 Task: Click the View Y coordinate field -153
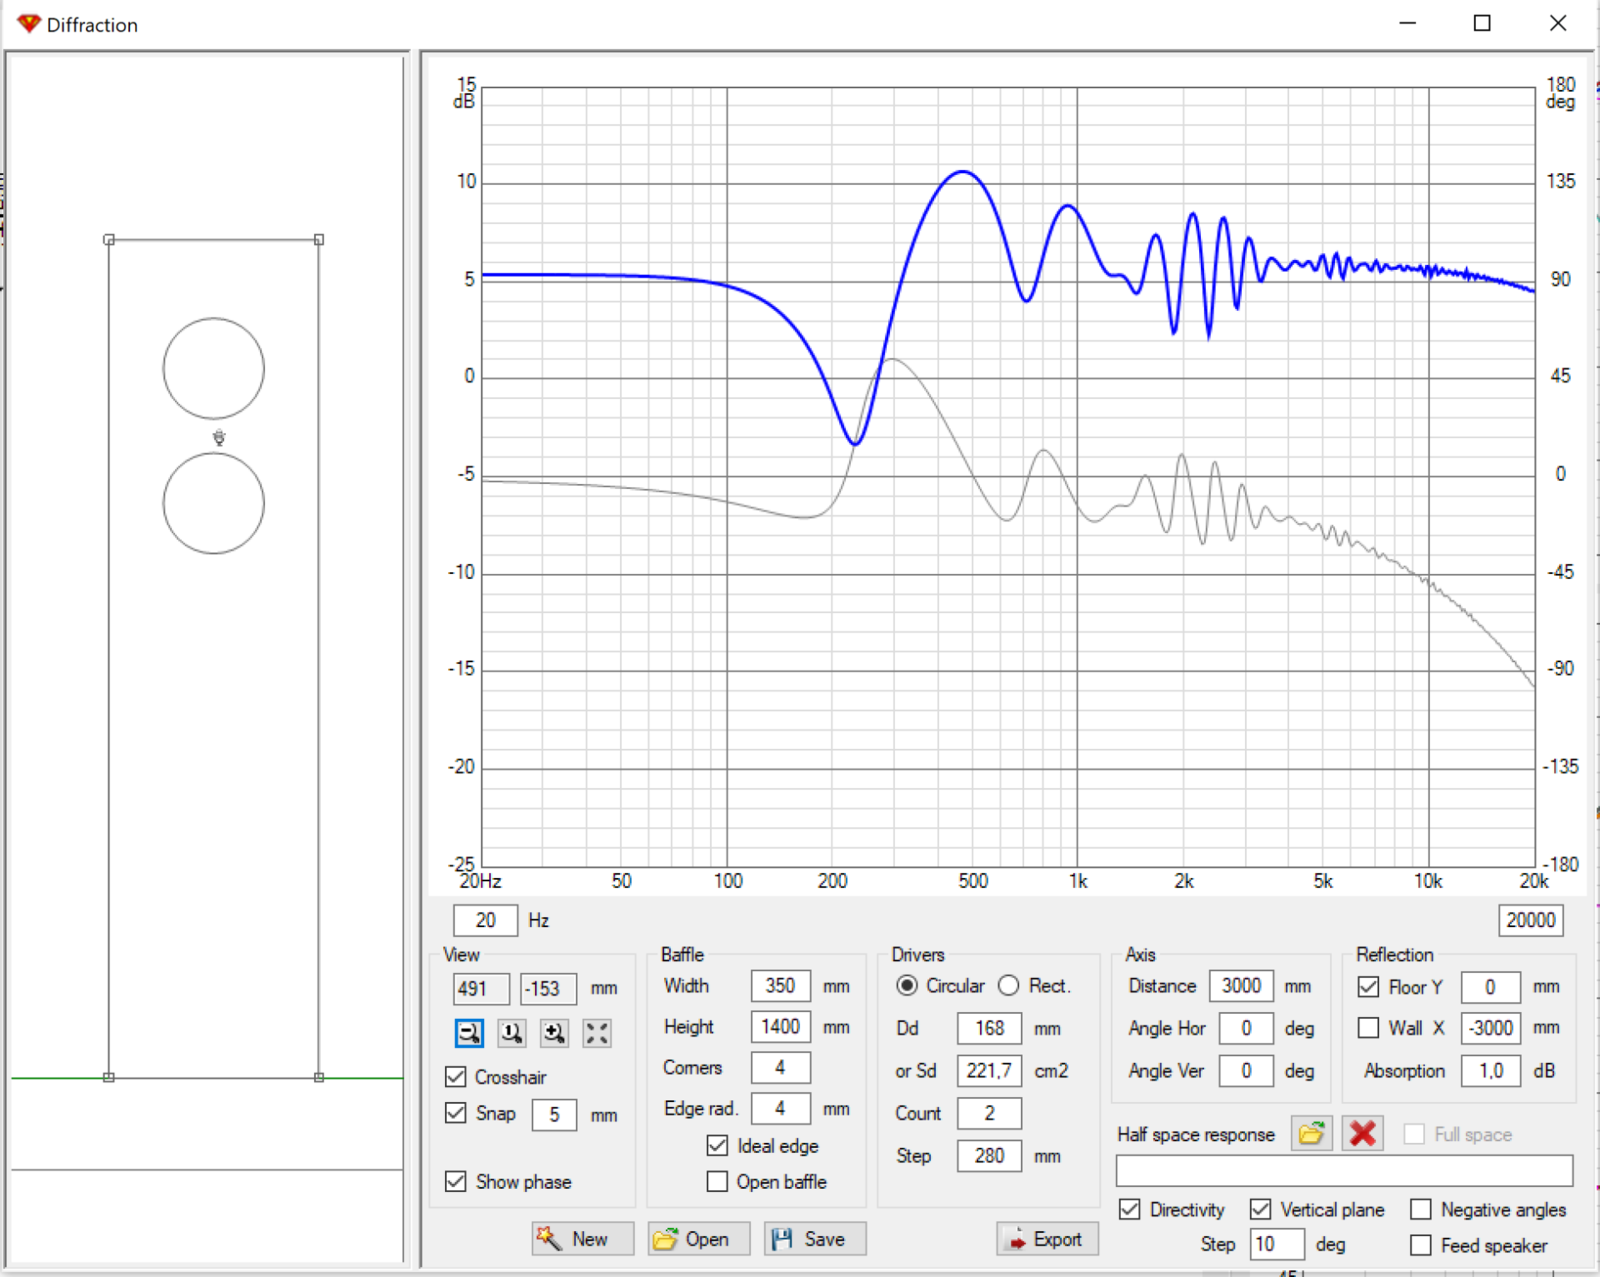coord(549,989)
